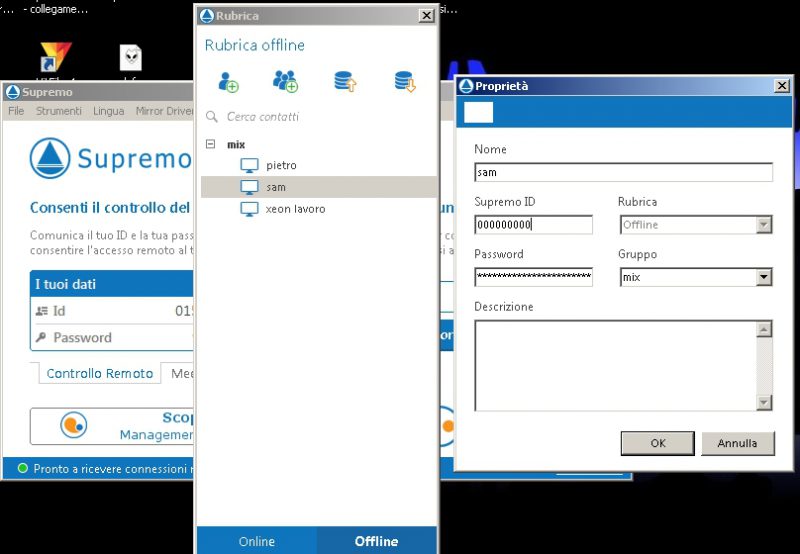Select the Controllo Remoto tab

pyautogui.click(x=99, y=373)
